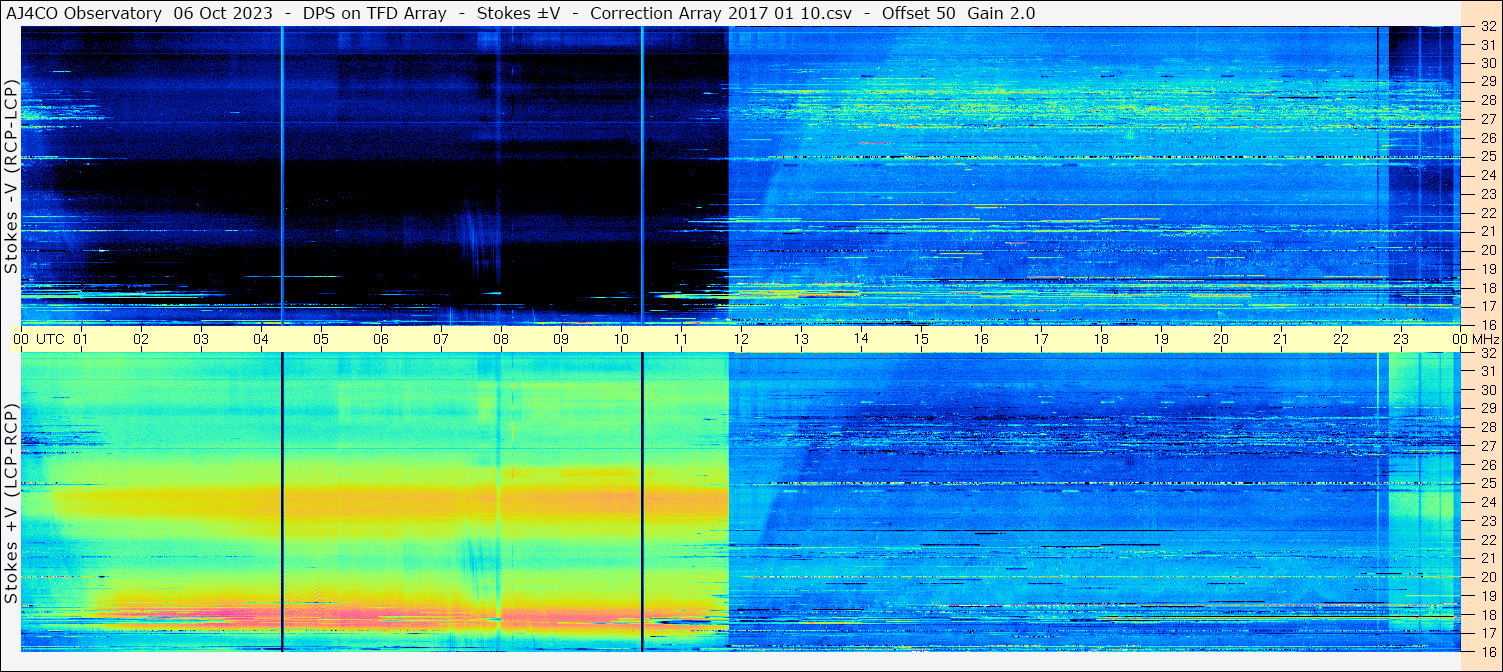1503x672 pixels.
Task: Click '21' MHz tick of Stokes +V panel
Action: tap(1487, 558)
